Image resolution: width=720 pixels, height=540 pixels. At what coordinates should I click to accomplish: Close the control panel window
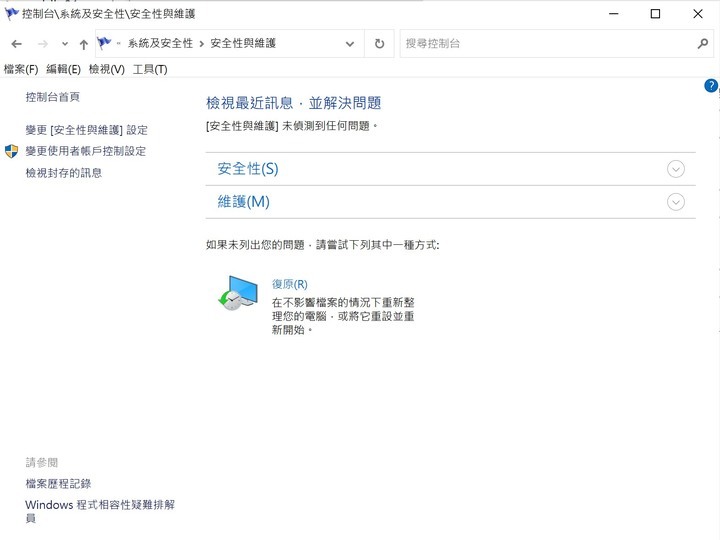click(698, 14)
